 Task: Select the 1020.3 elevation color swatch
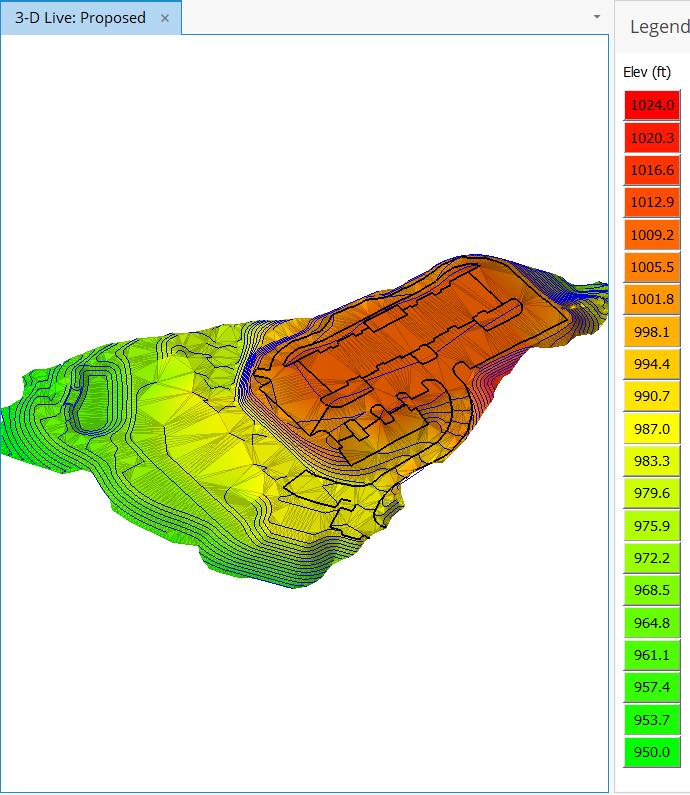coord(652,138)
